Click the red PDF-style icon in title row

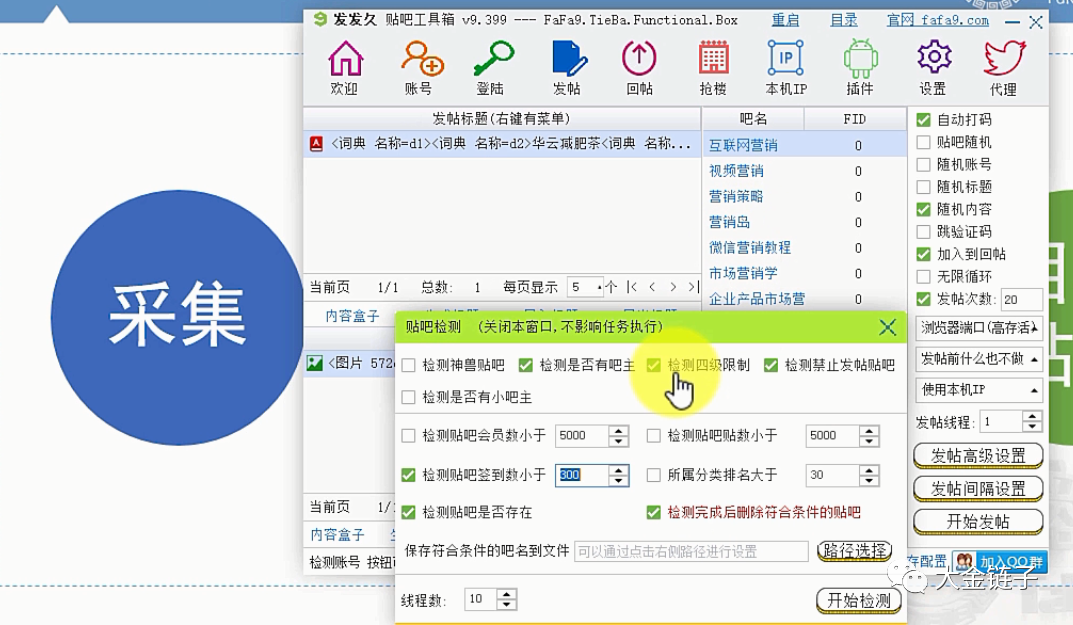click(x=316, y=144)
